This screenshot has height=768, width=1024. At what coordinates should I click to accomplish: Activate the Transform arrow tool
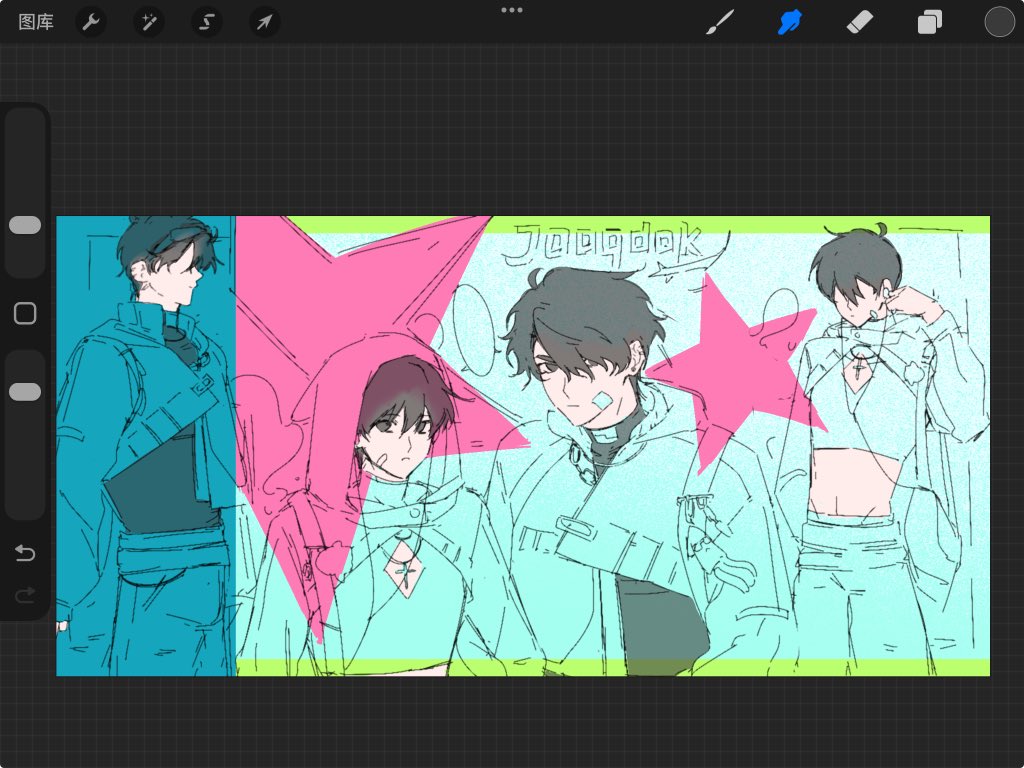(x=264, y=22)
